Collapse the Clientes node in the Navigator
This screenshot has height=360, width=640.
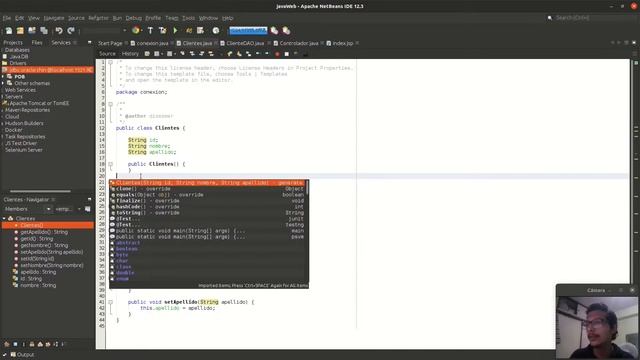pyautogui.click(x=4, y=219)
